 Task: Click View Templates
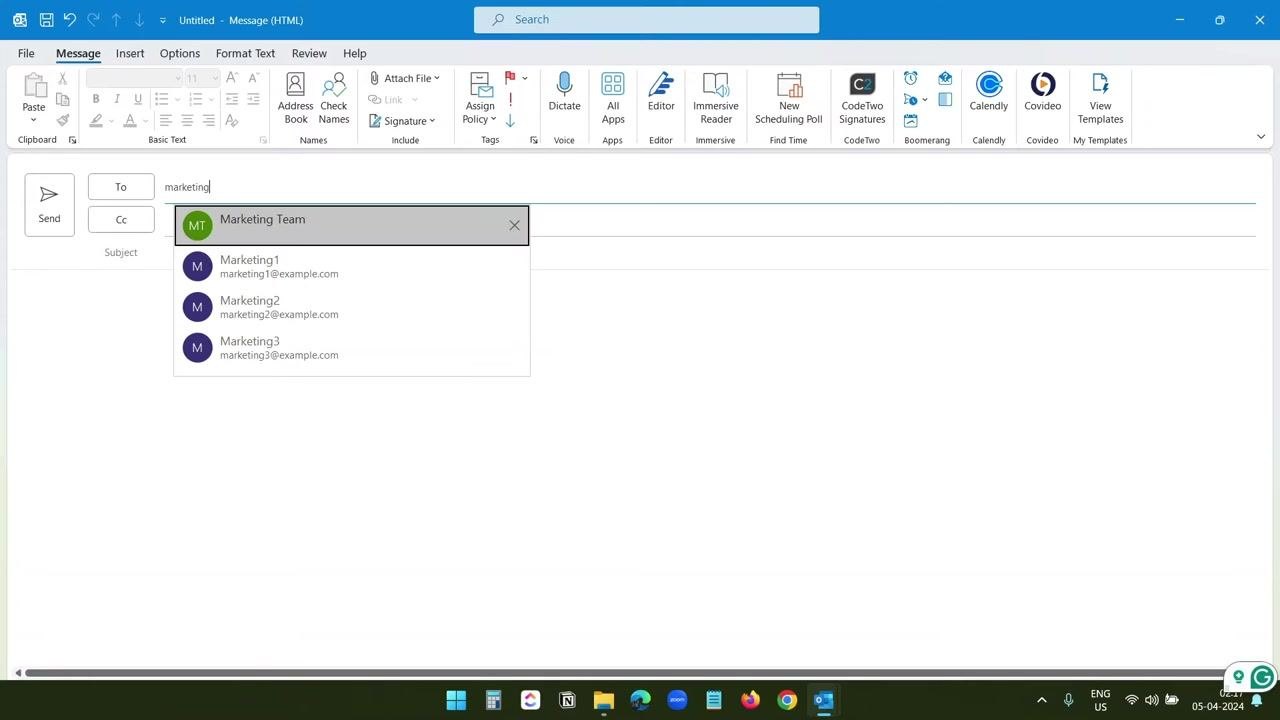coord(1100,98)
